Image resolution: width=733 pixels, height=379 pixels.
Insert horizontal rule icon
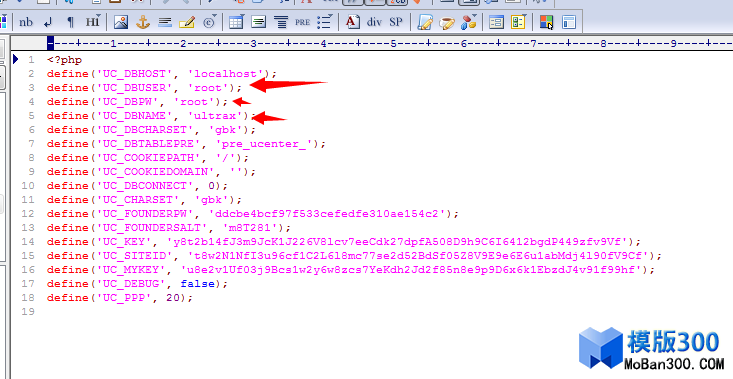165,22
